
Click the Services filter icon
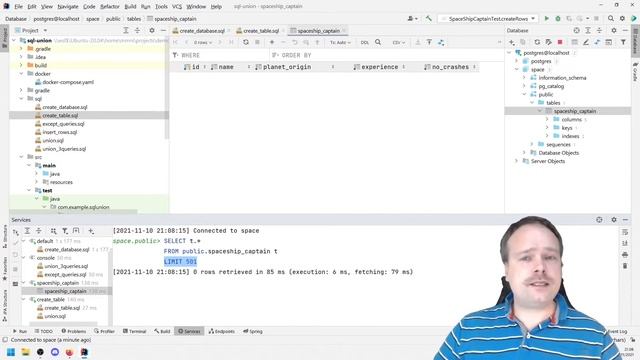65,231
